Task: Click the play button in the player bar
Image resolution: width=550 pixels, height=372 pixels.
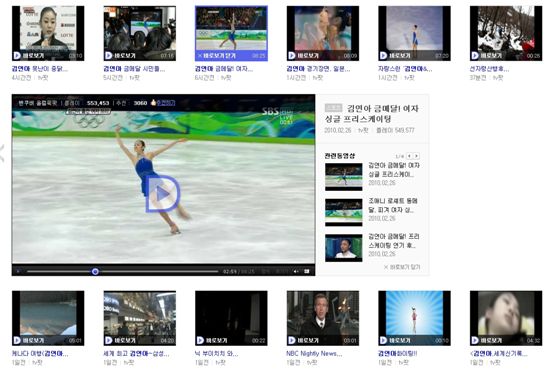Action: tap(18, 271)
